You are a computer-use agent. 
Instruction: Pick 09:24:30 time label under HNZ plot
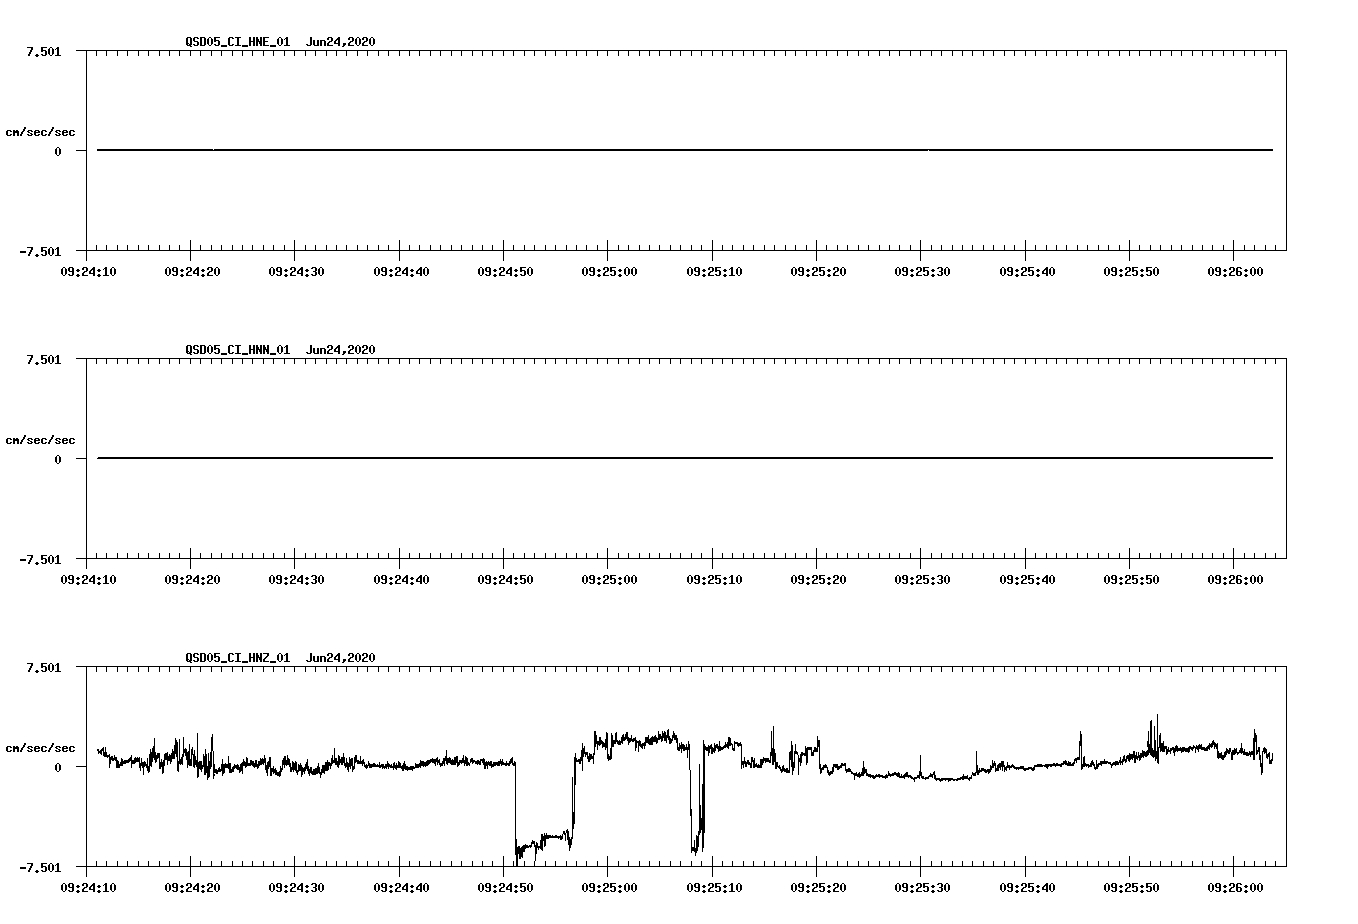click(296, 887)
